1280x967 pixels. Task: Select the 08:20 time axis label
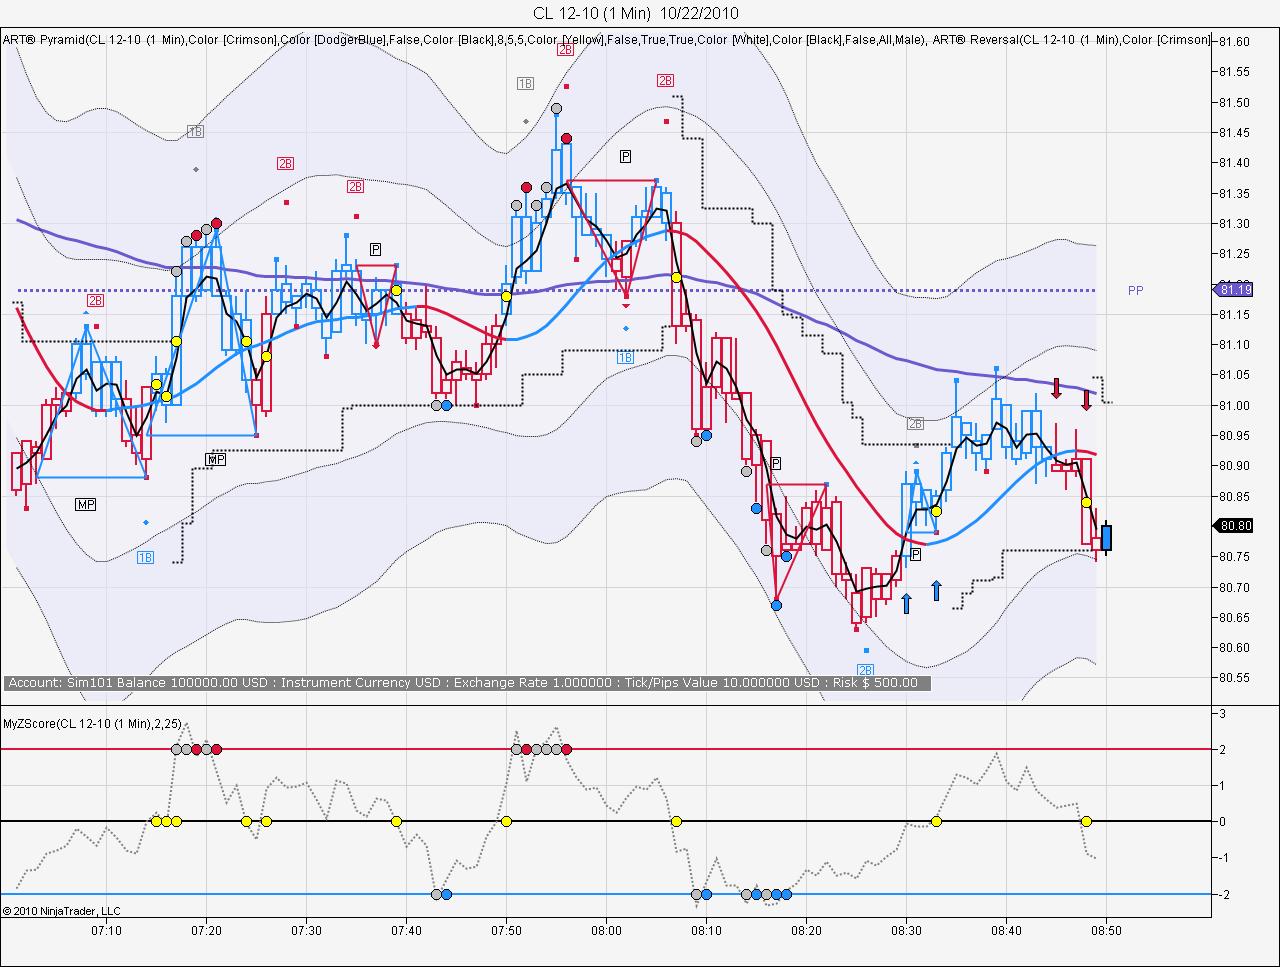(x=806, y=931)
